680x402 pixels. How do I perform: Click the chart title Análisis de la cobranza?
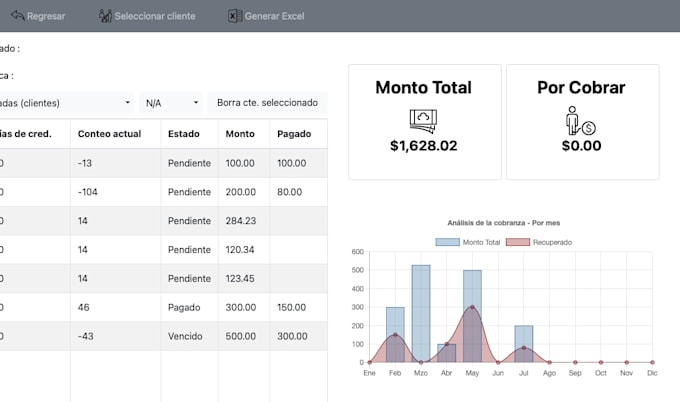pos(503,223)
